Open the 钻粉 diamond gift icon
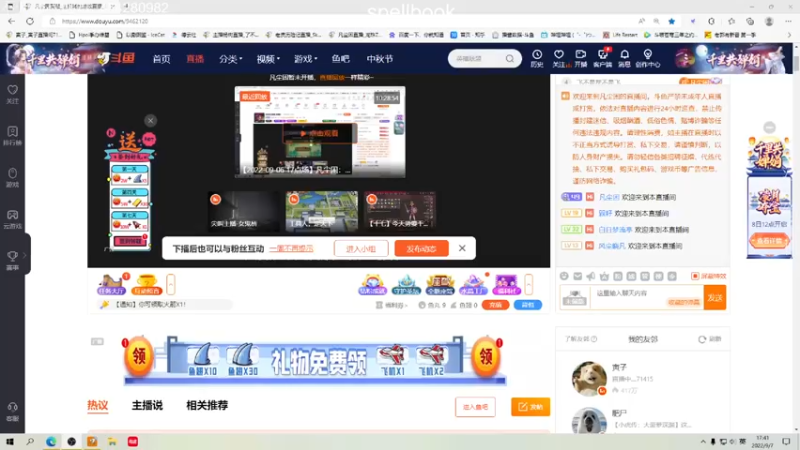 click(x=372, y=284)
